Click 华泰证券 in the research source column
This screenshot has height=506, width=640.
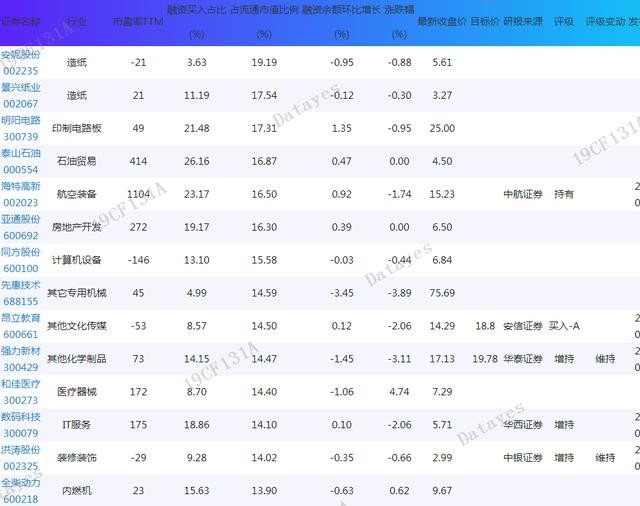click(x=523, y=359)
